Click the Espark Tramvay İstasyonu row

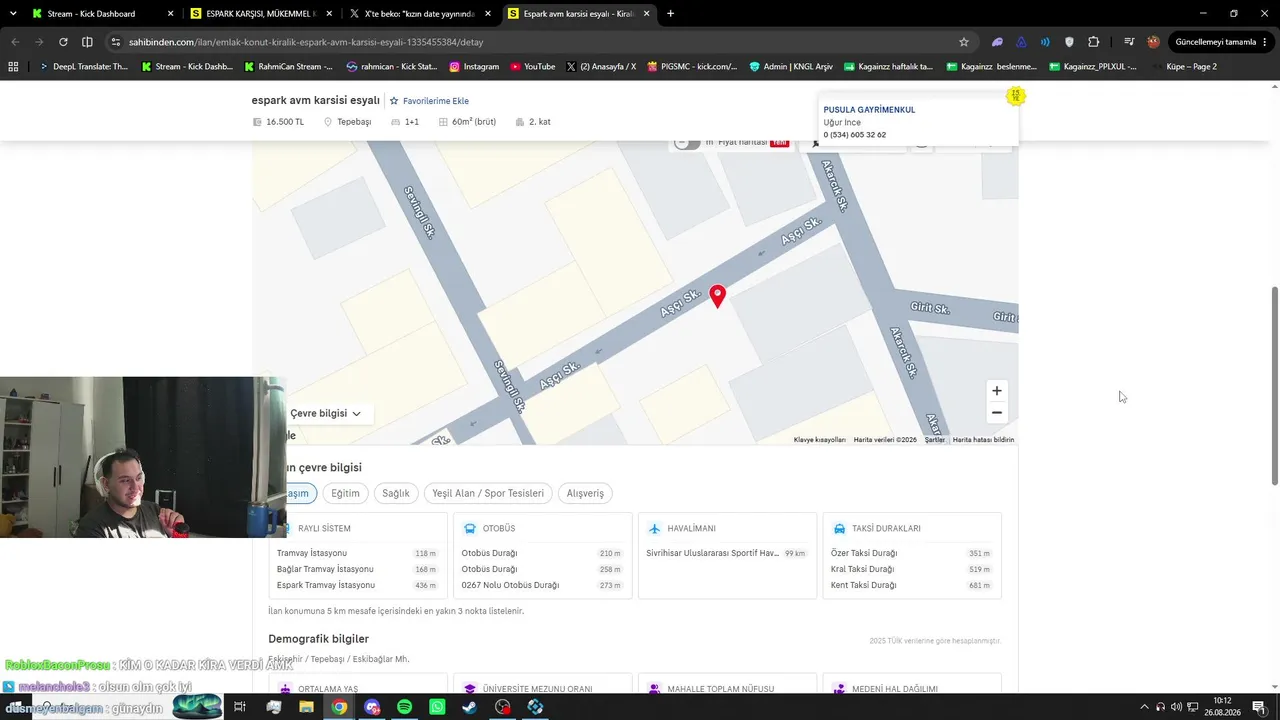(357, 585)
